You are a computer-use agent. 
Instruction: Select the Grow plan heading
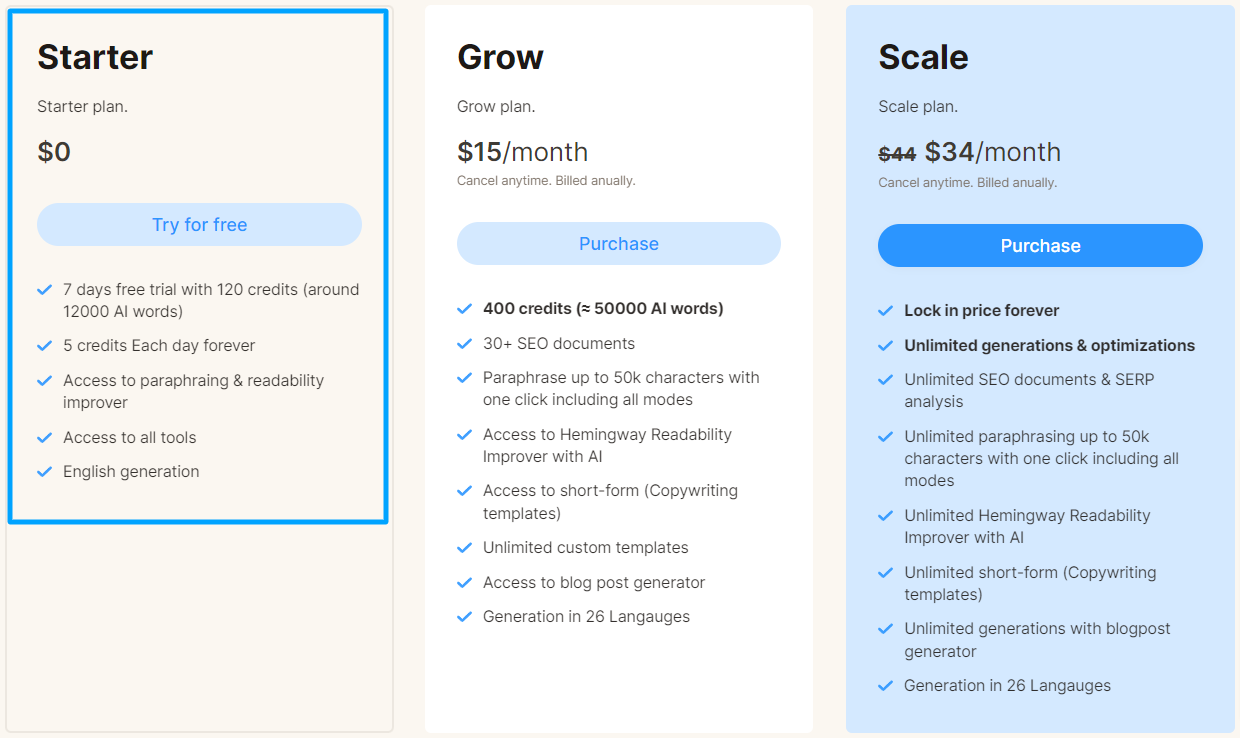coord(500,57)
